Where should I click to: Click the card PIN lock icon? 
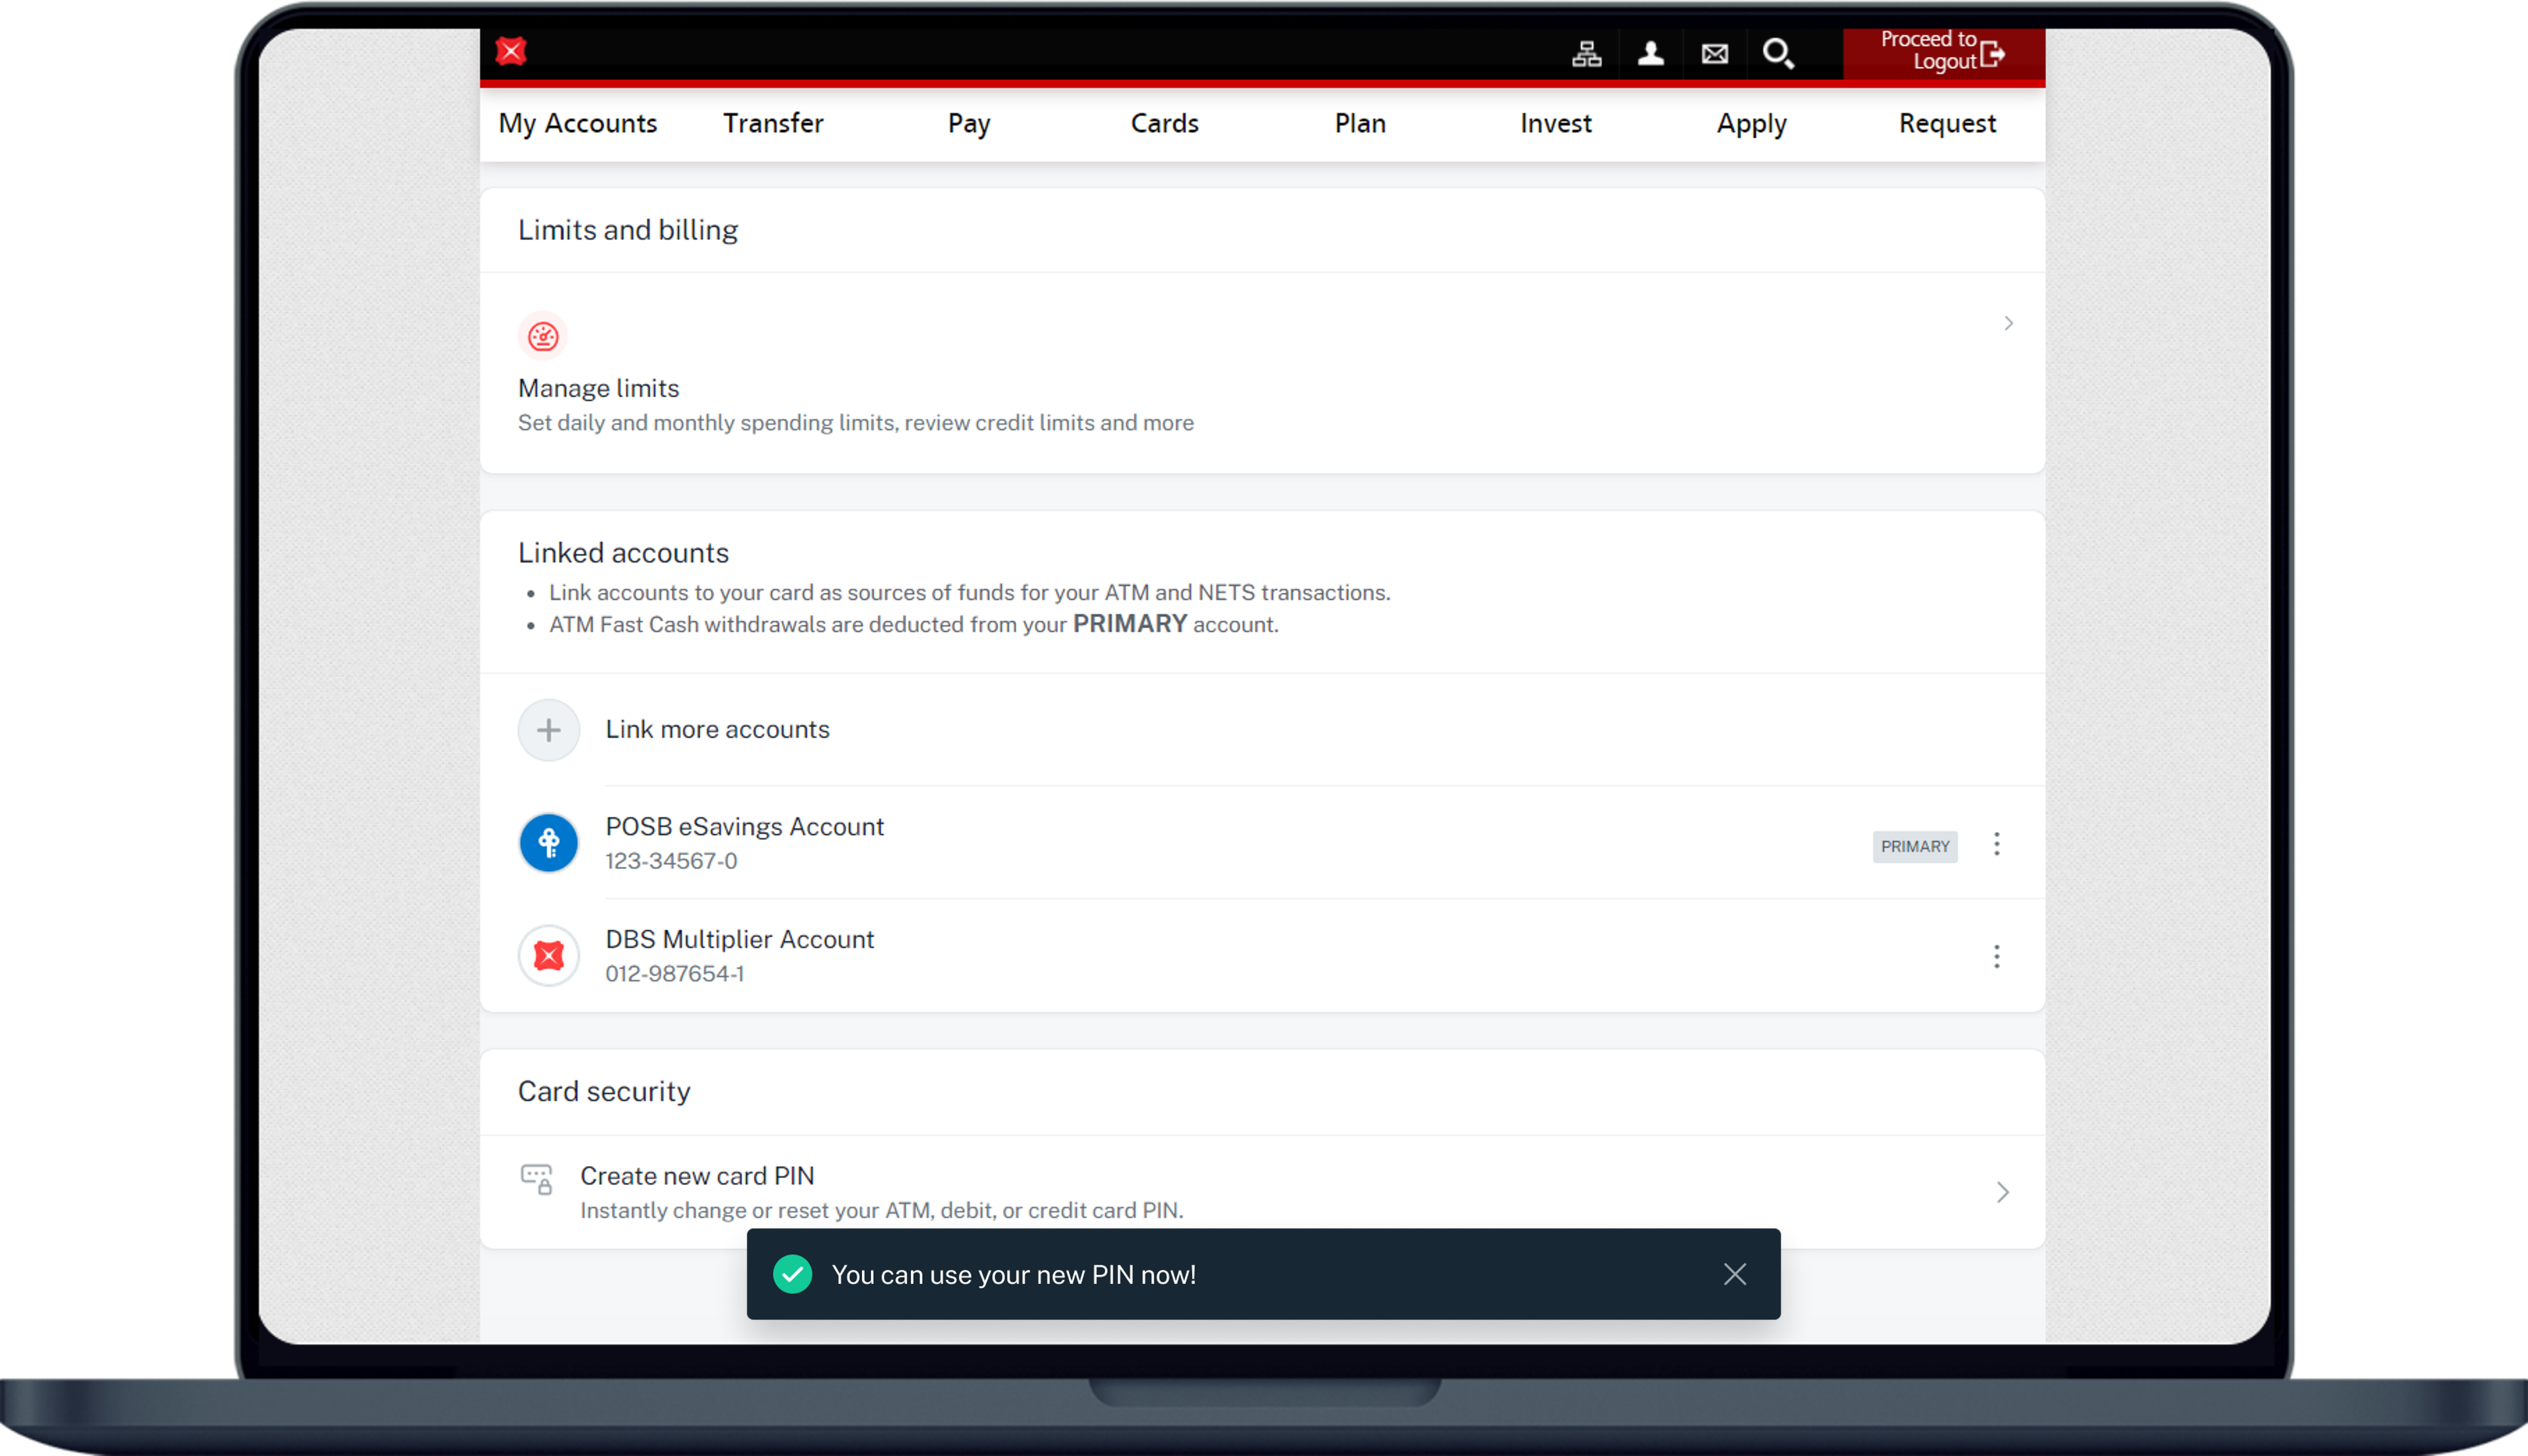click(x=537, y=1179)
